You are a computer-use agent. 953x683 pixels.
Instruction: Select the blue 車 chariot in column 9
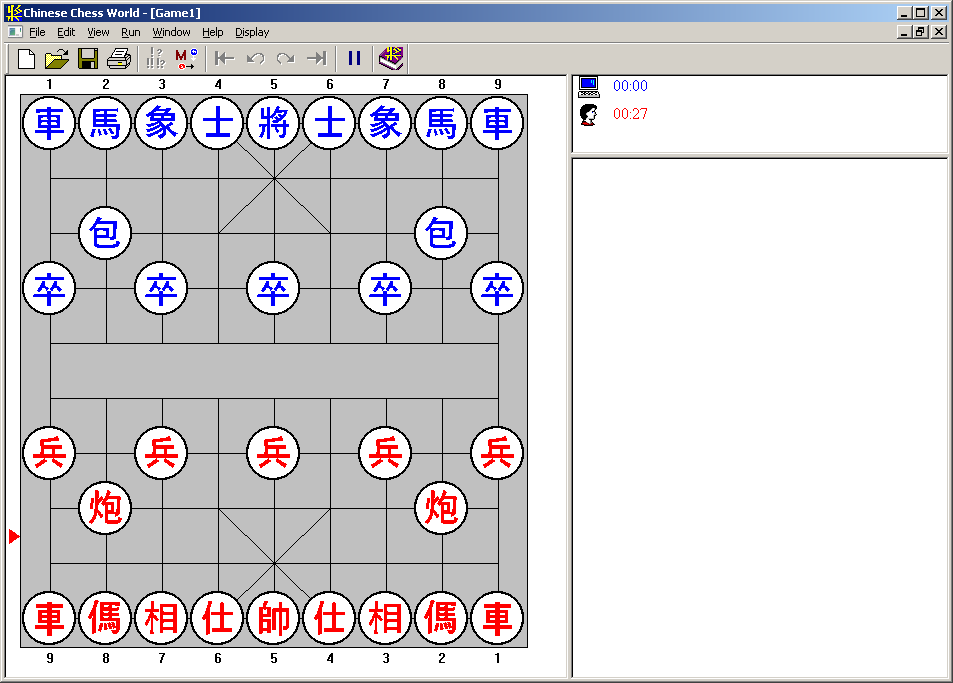click(x=497, y=123)
